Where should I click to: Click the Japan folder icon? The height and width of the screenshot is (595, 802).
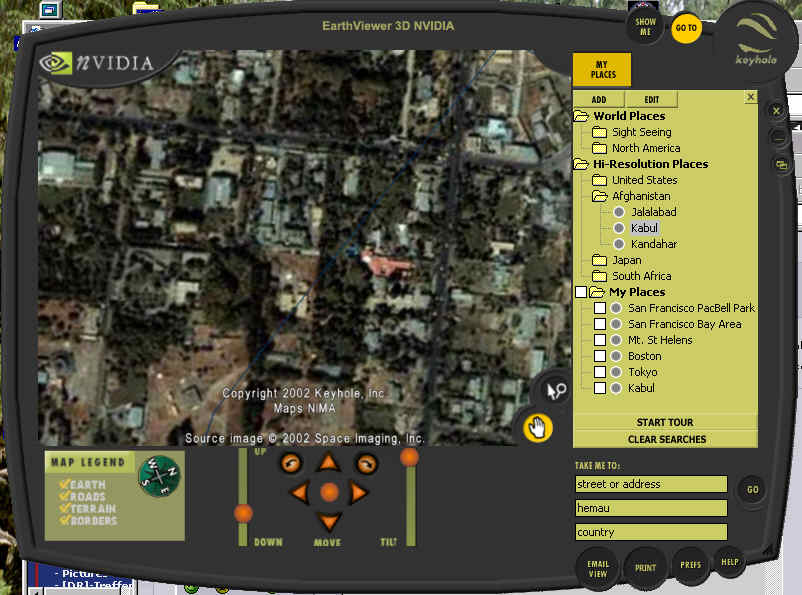pyautogui.click(x=599, y=260)
